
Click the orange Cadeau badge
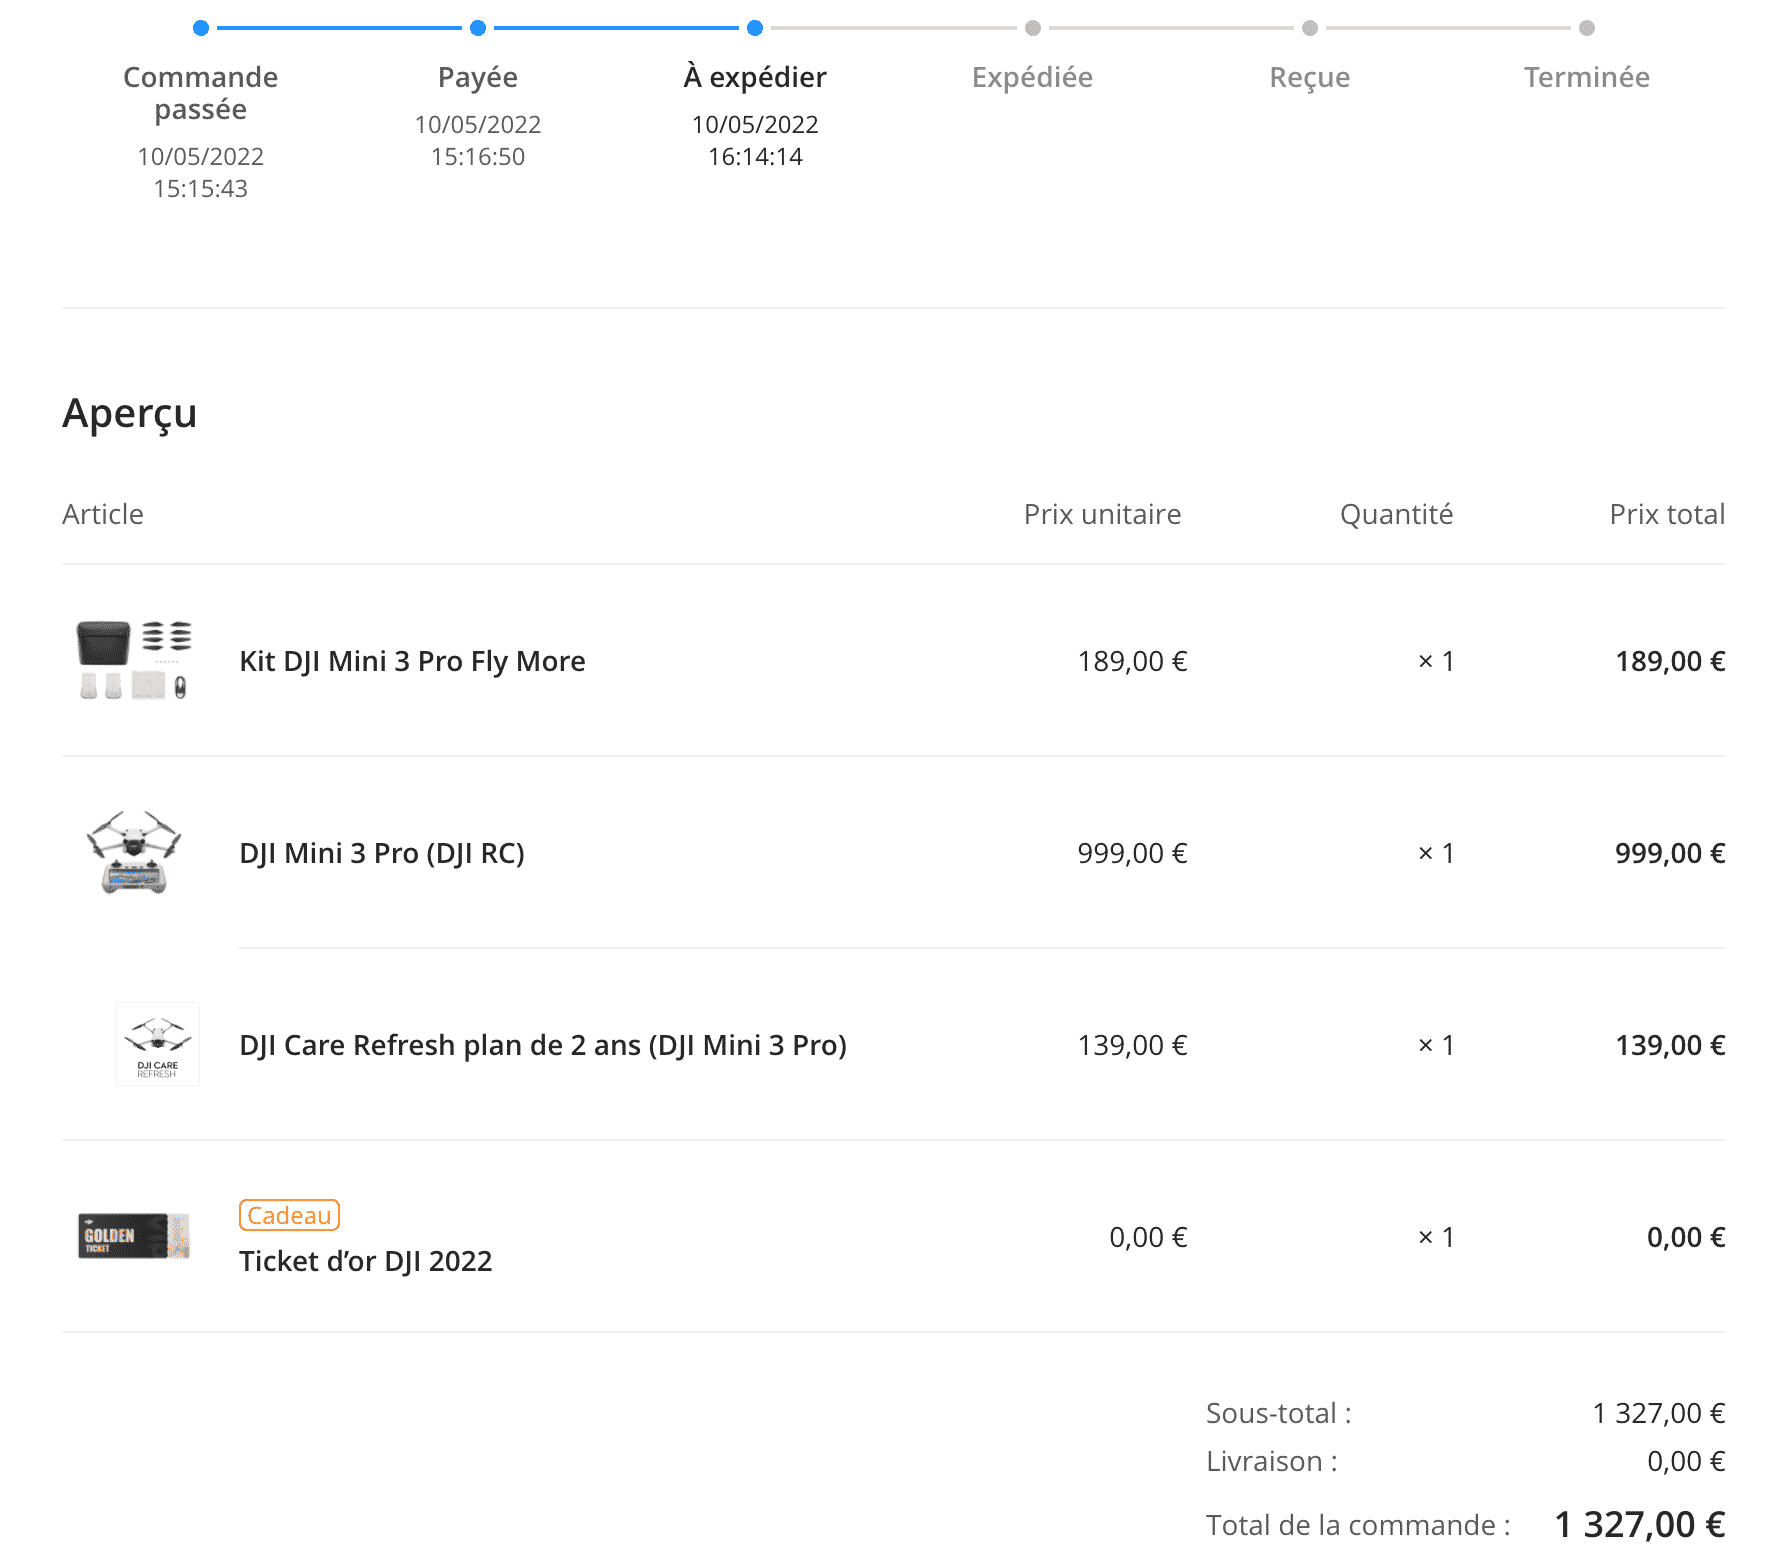(x=290, y=1215)
